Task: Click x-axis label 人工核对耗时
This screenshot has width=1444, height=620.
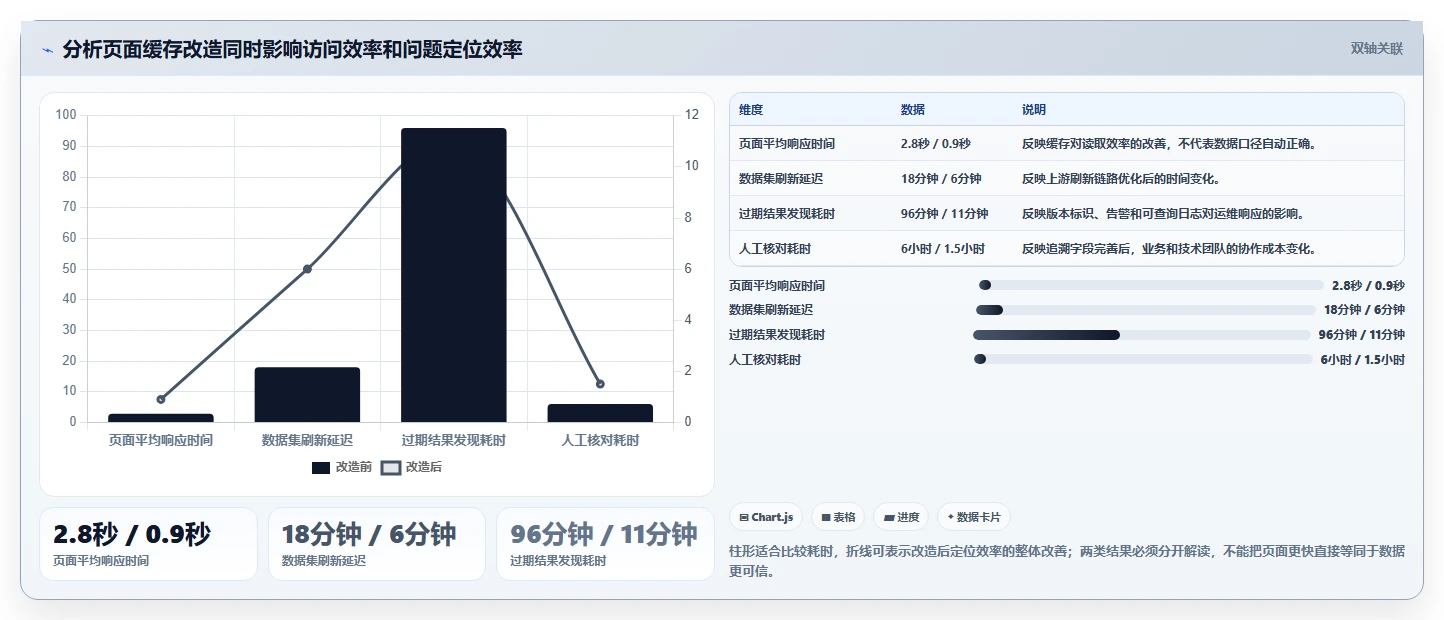Action: pyautogui.click(x=600, y=440)
